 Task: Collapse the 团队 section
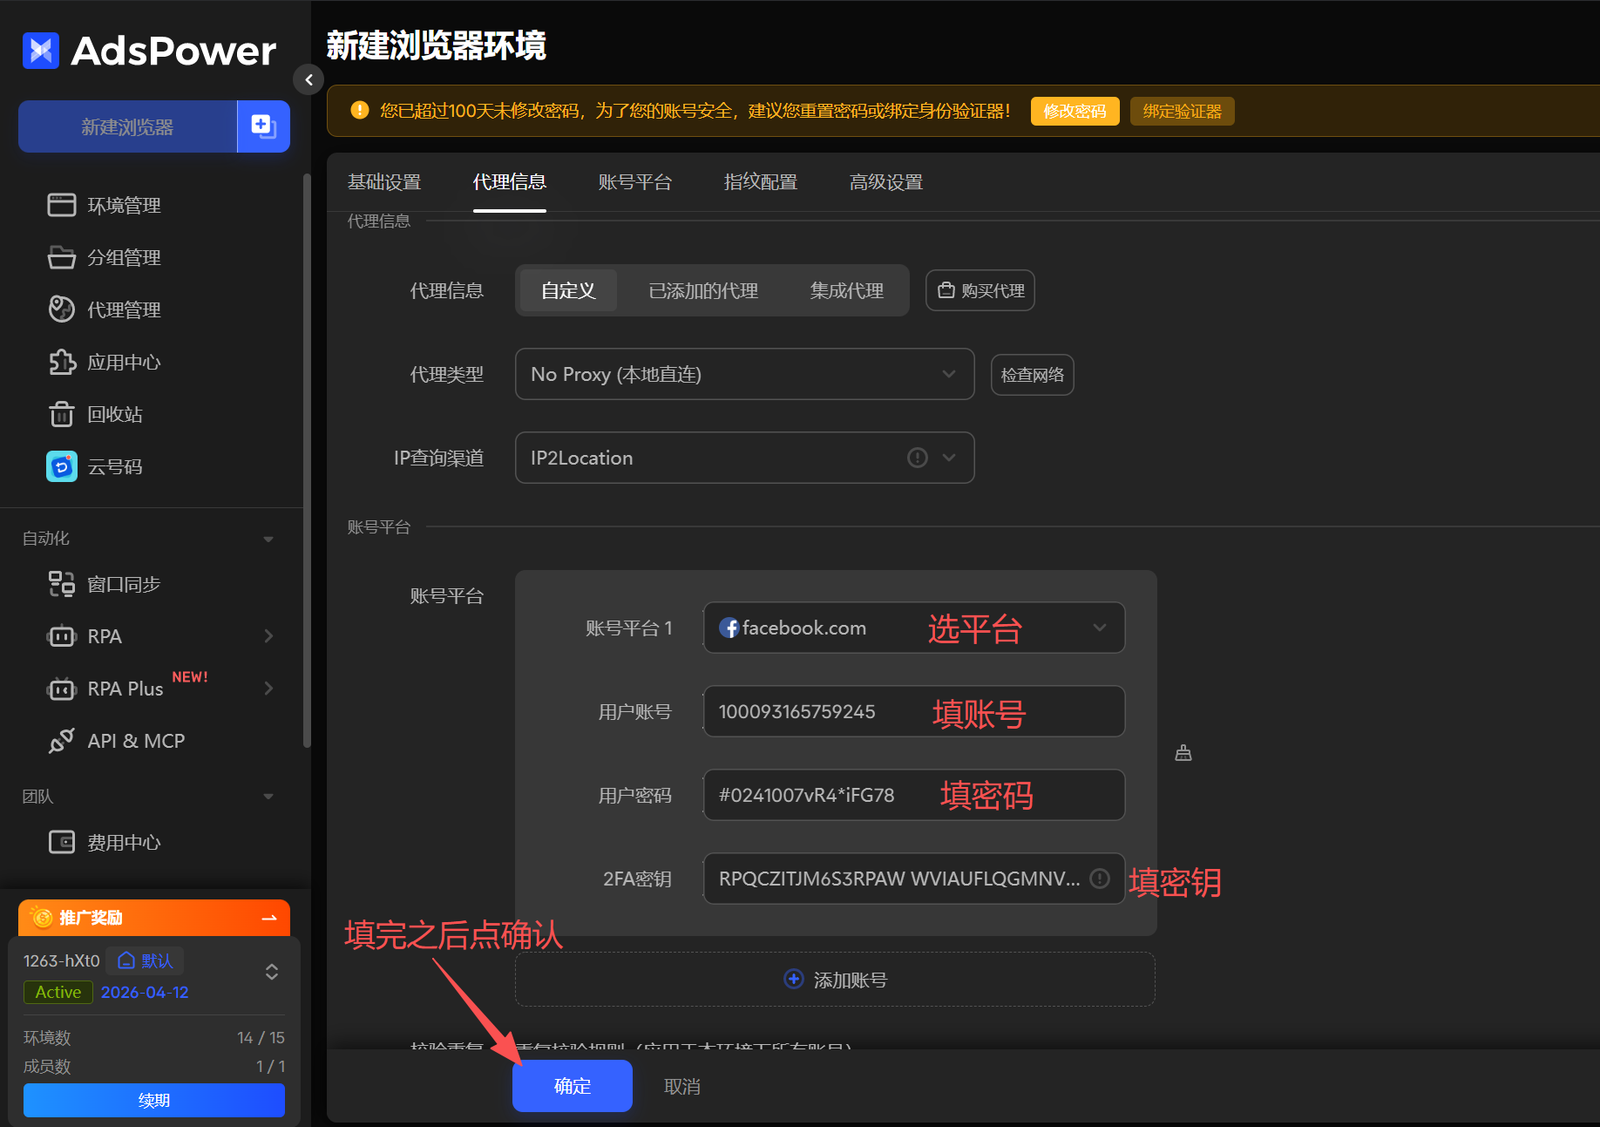tap(268, 797)
